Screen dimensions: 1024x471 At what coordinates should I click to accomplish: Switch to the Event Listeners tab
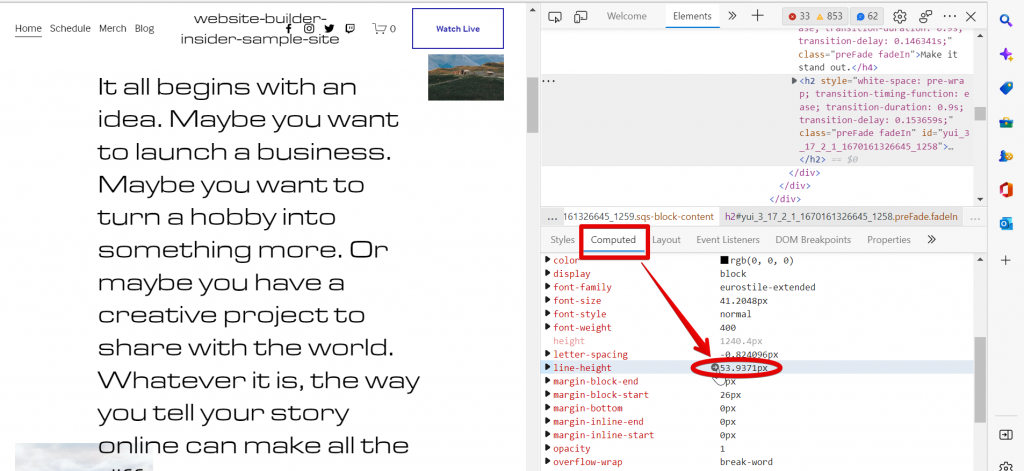tap(727, 240)
